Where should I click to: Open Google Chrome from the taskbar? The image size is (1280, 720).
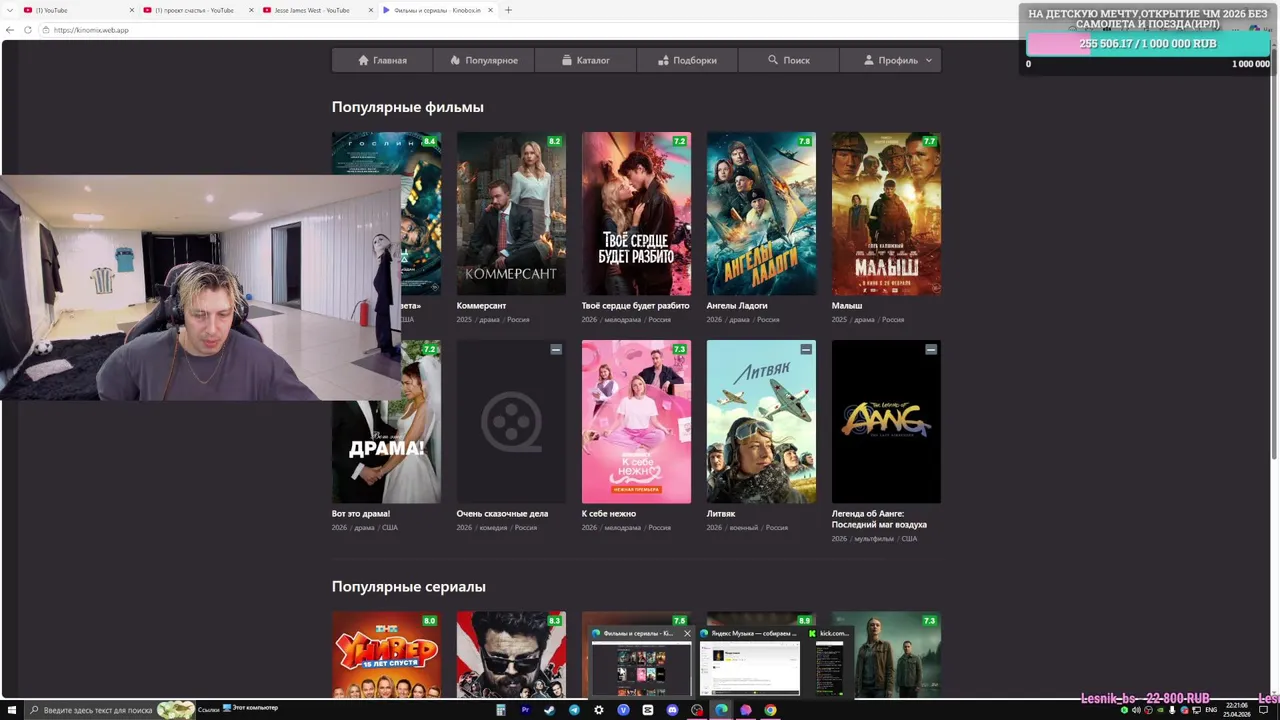tap(770, 710)
